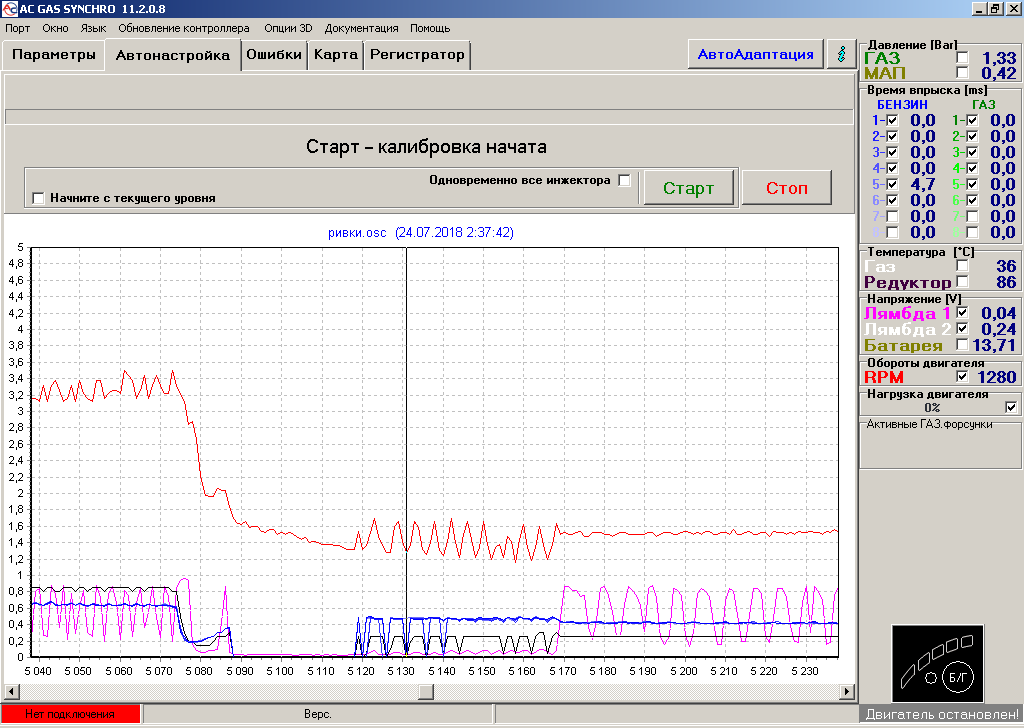Click the small LED circle on switch panel

click(931, 677)
